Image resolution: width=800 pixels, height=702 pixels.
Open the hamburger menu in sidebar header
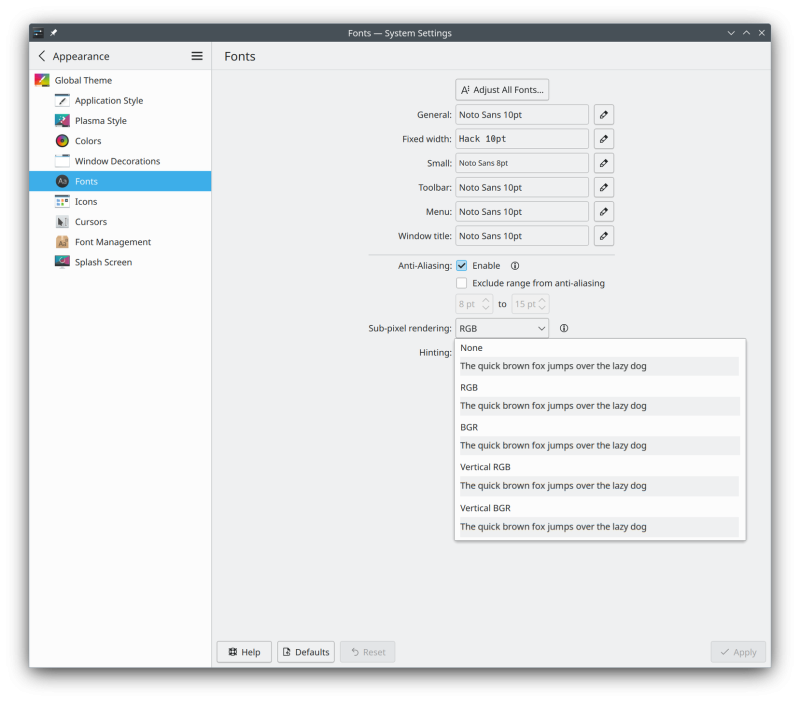point(197,56)
